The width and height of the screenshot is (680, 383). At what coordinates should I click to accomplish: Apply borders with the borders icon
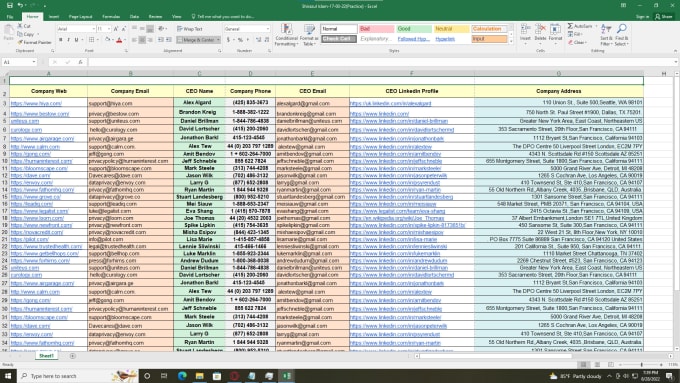[x=91, y=40]
